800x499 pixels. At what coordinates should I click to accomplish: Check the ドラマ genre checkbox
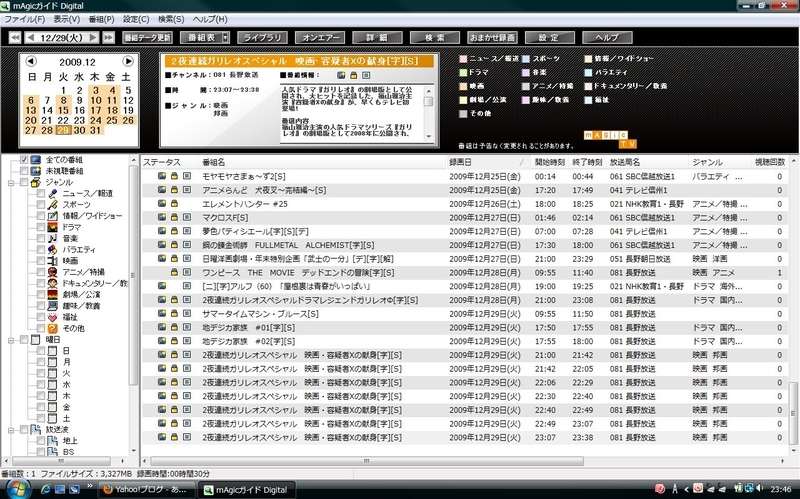pos(41,227)
